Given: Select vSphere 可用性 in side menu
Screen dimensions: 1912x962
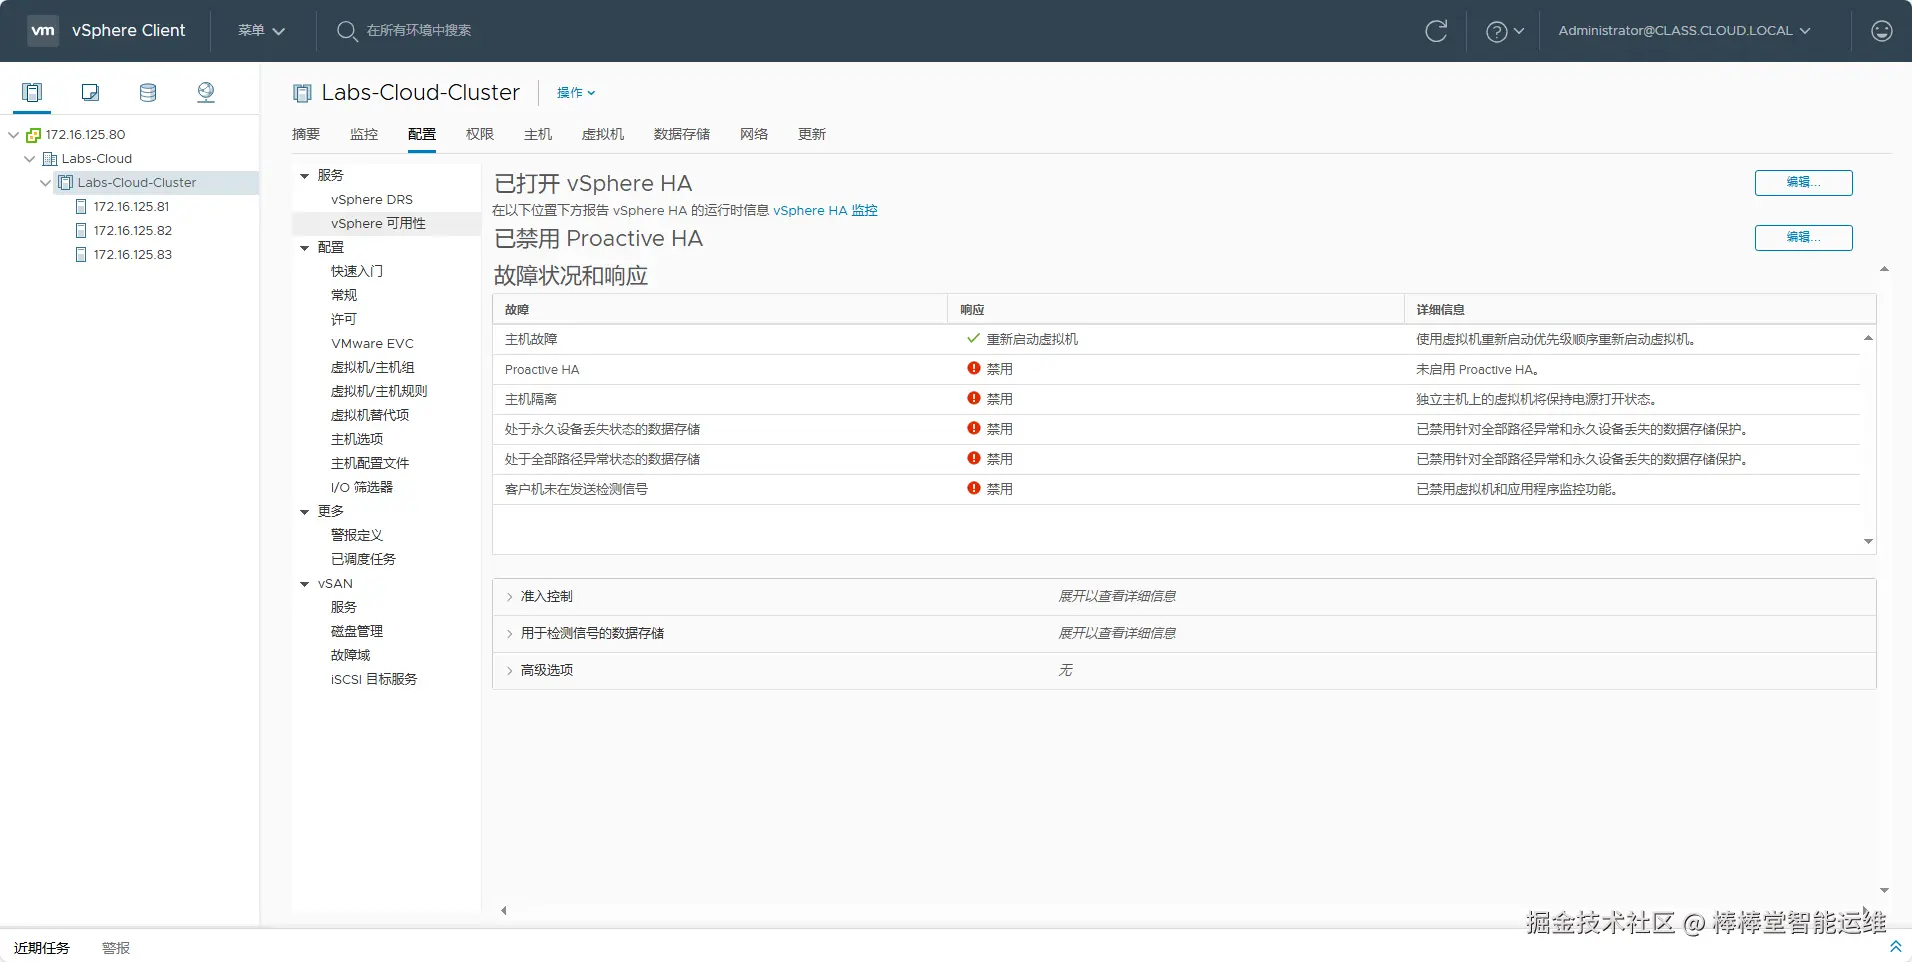Looking at the screenshot, I should click(378, 224).
